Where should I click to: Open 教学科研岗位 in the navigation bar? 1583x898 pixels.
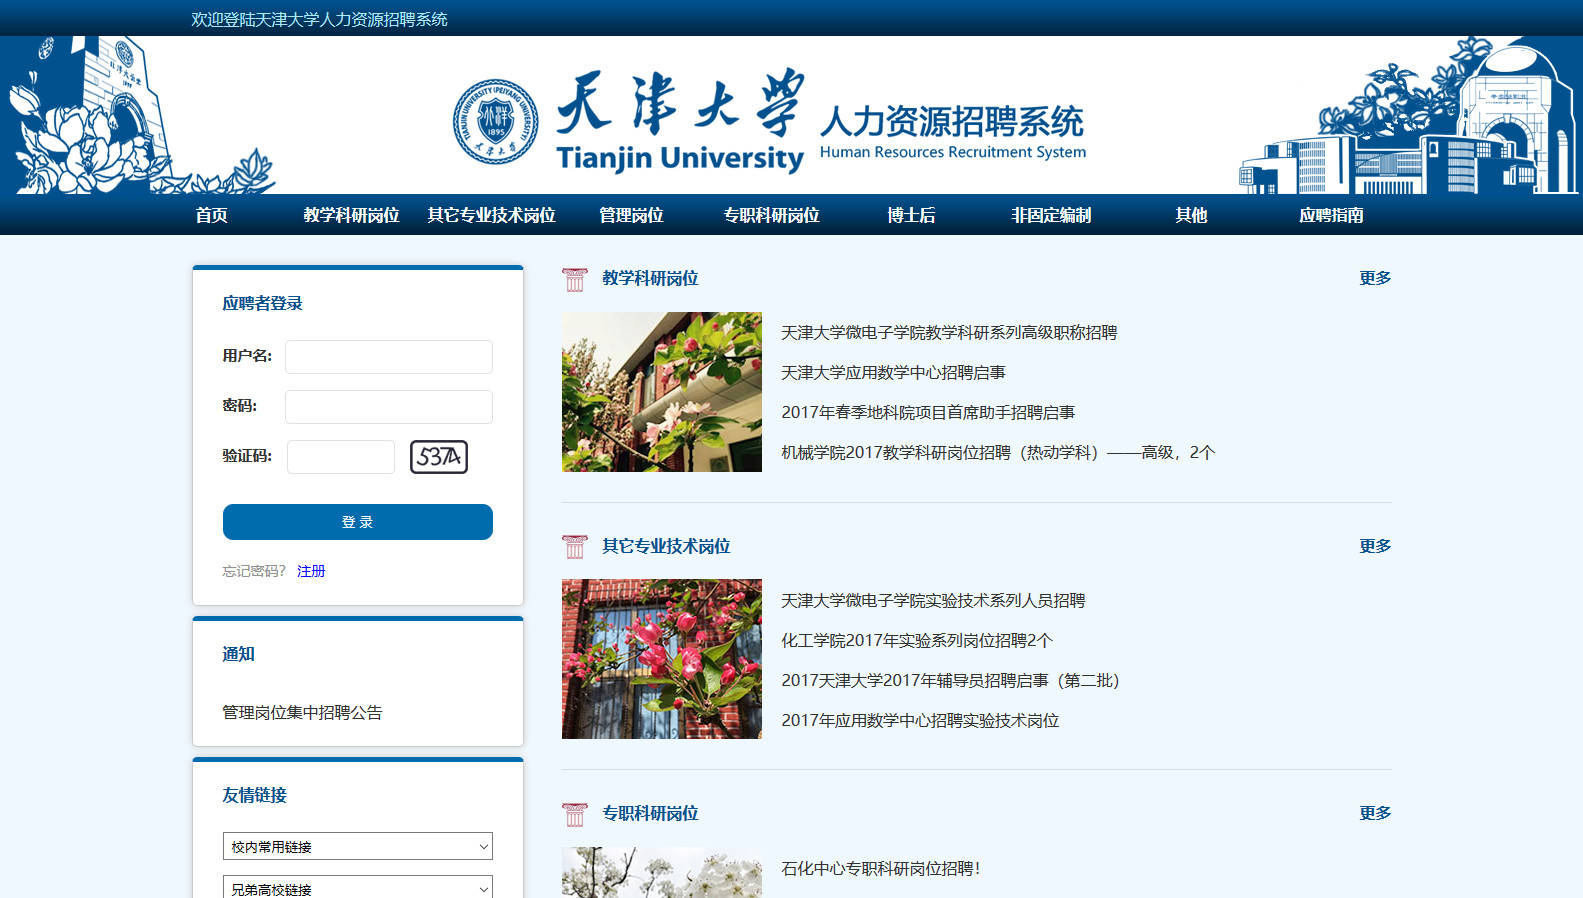coord(351,215)
